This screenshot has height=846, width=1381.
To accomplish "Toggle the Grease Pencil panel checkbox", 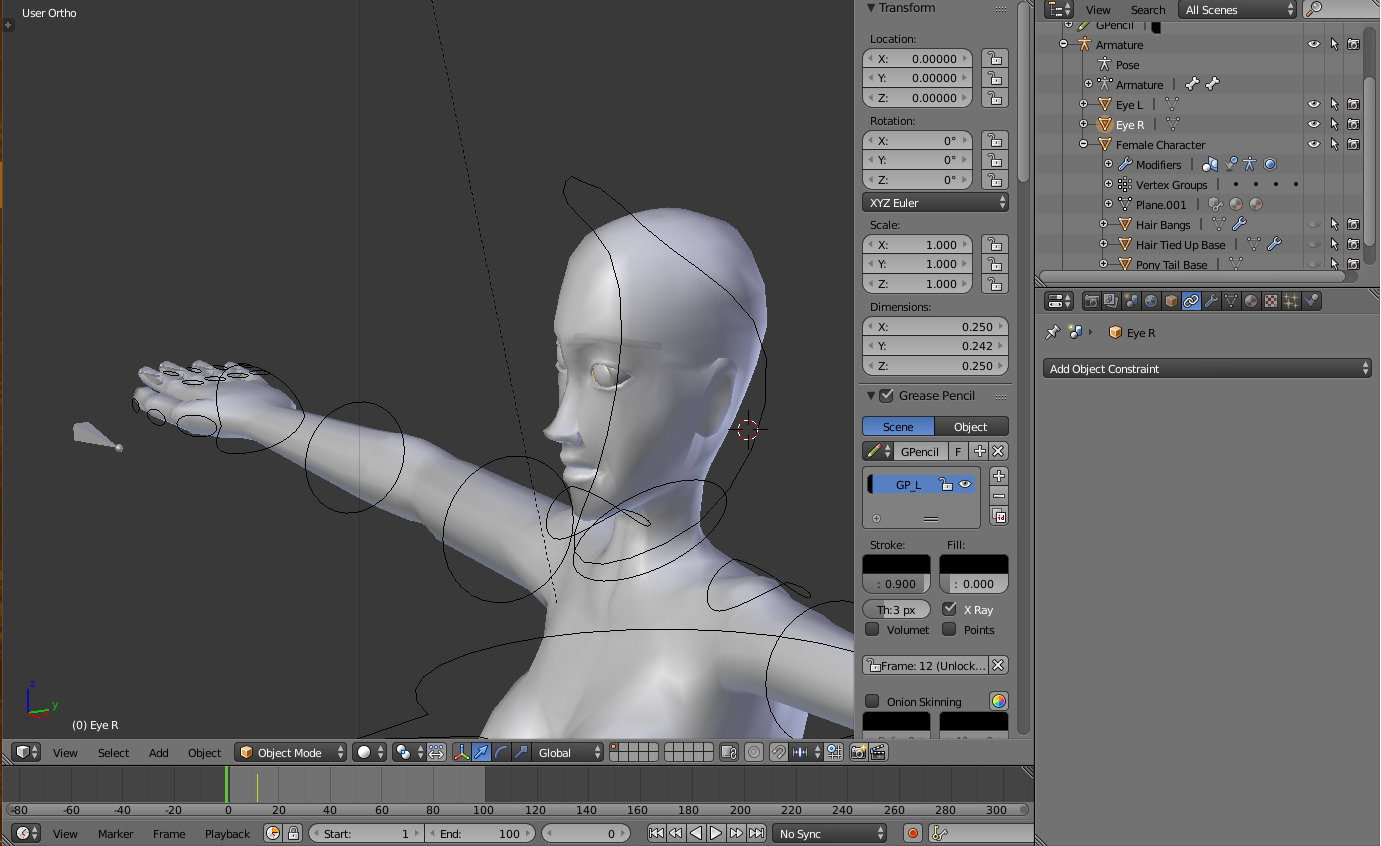I will pos(886,395).
